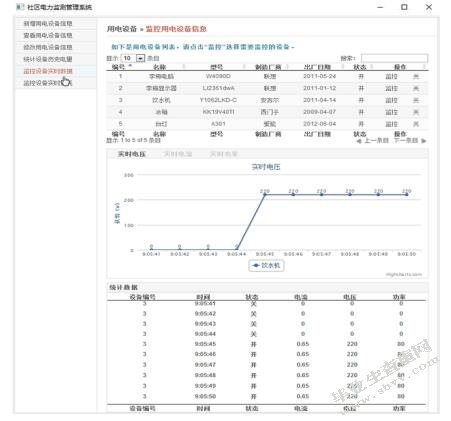The height and width of the screenshot is (421, 451).
Task: Click 监控 for the 饮水机 row
Action: [x=392, y=100]
